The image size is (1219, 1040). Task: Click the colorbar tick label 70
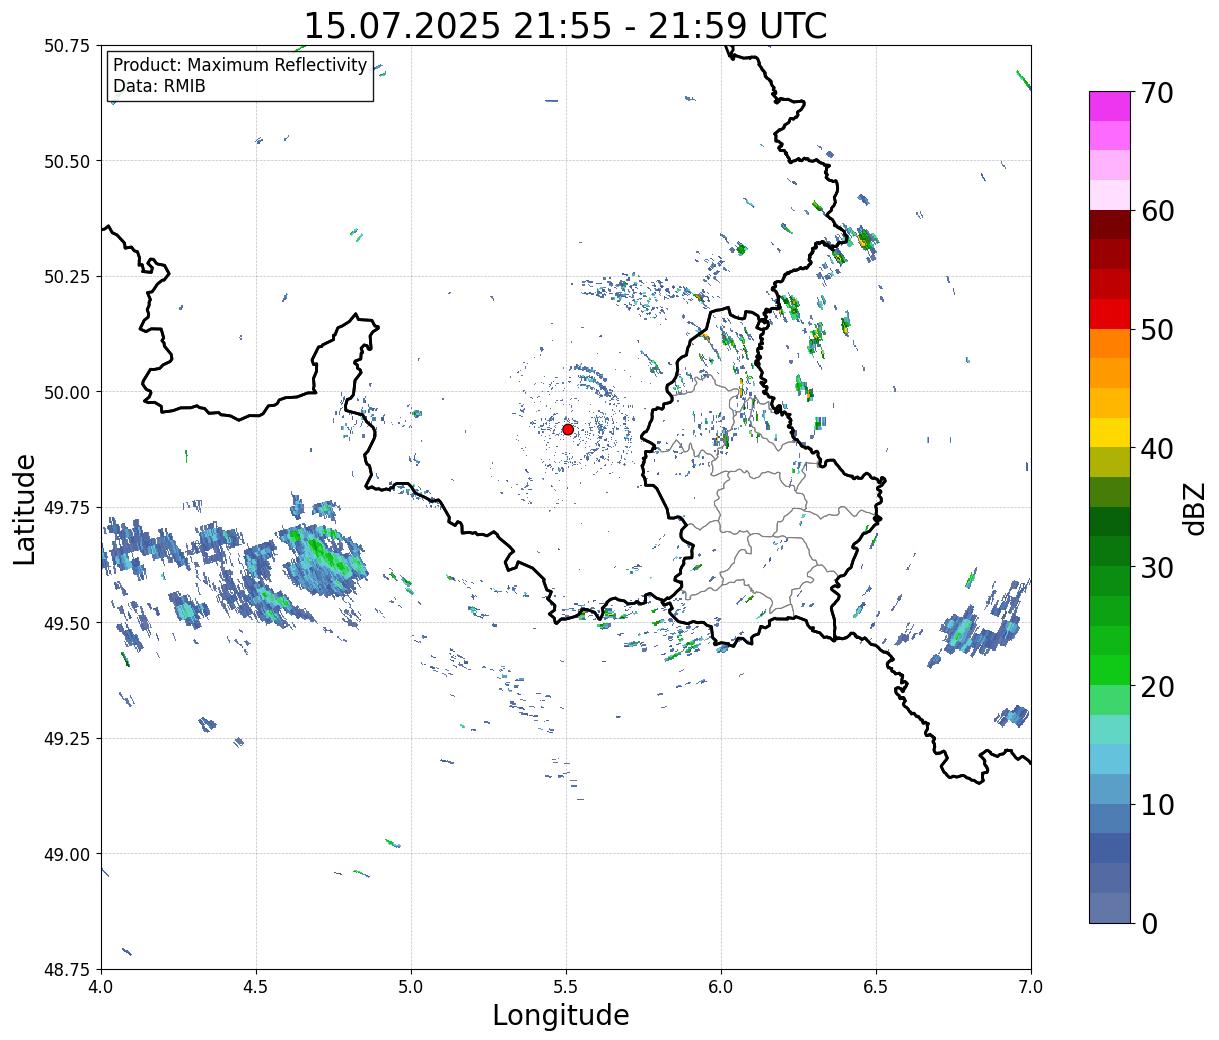click(x=1156, y=93)
